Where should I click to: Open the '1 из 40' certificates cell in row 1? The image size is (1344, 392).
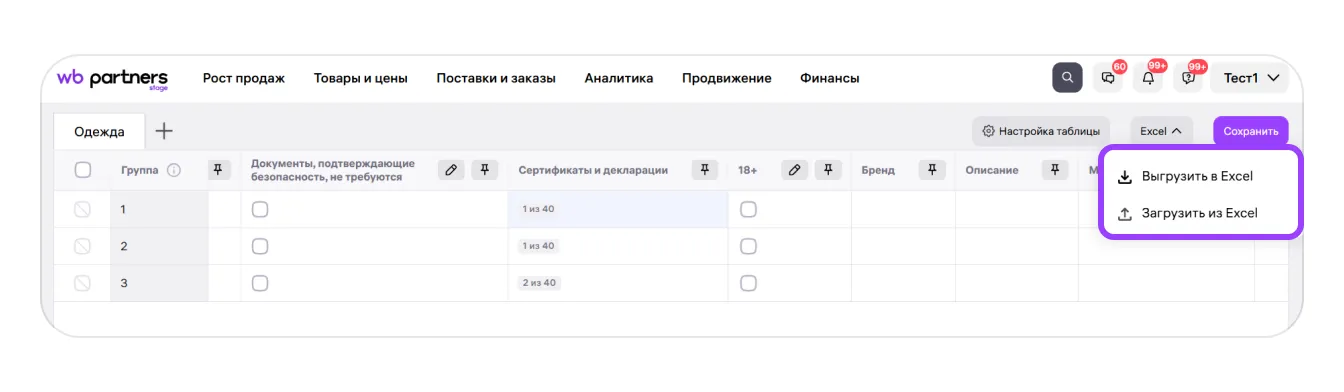(x=618, y=209)
